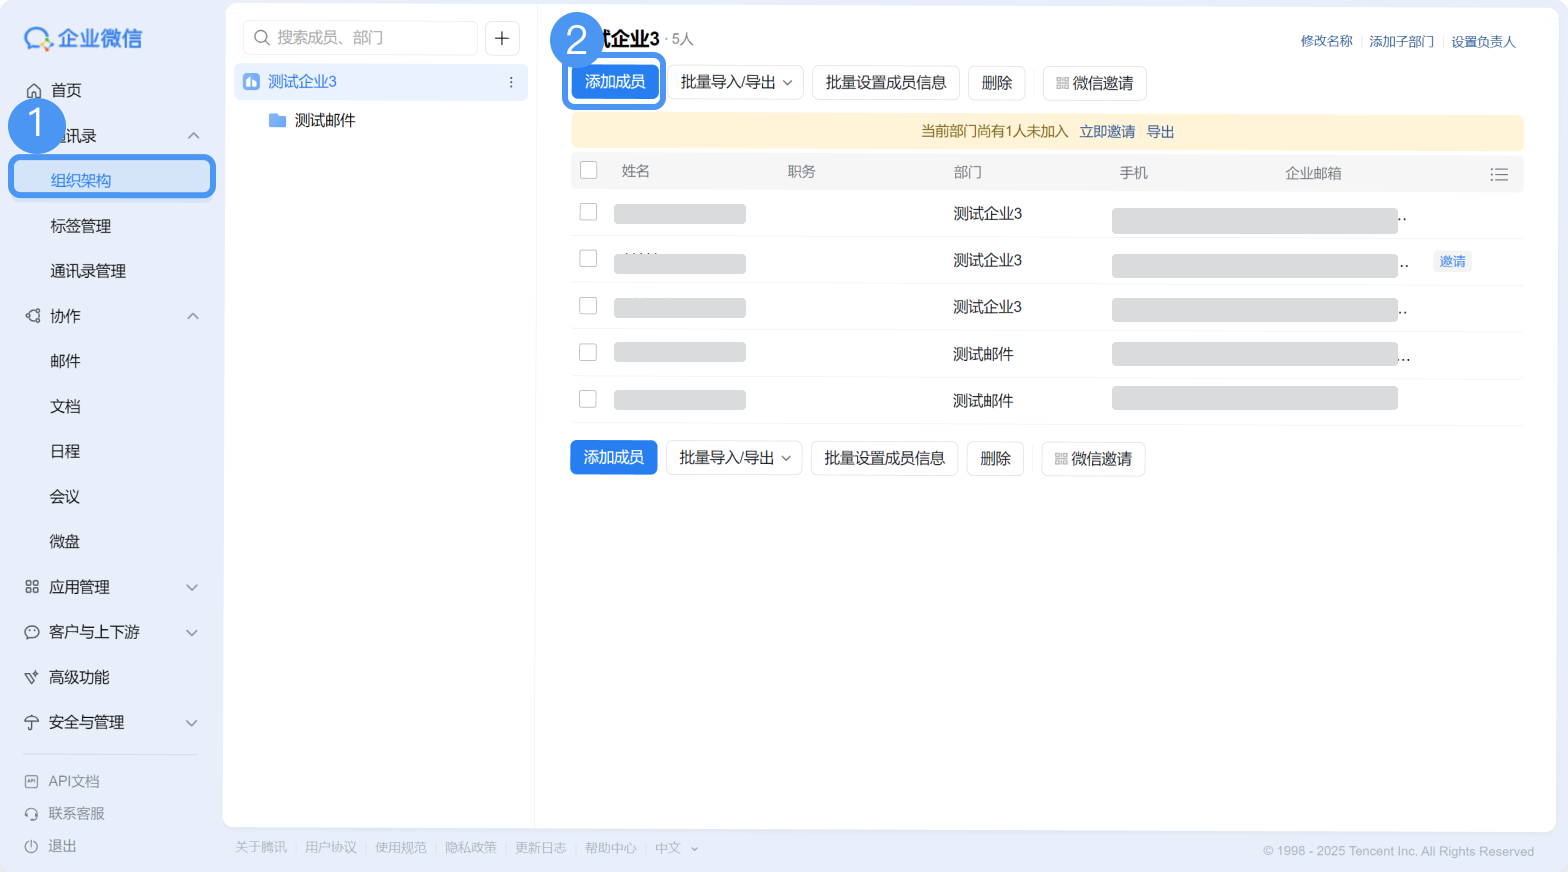Open the column settings list icon
Image resolution: width=1568 pixels, height=872 pixels.
[x=1499, y=174]
